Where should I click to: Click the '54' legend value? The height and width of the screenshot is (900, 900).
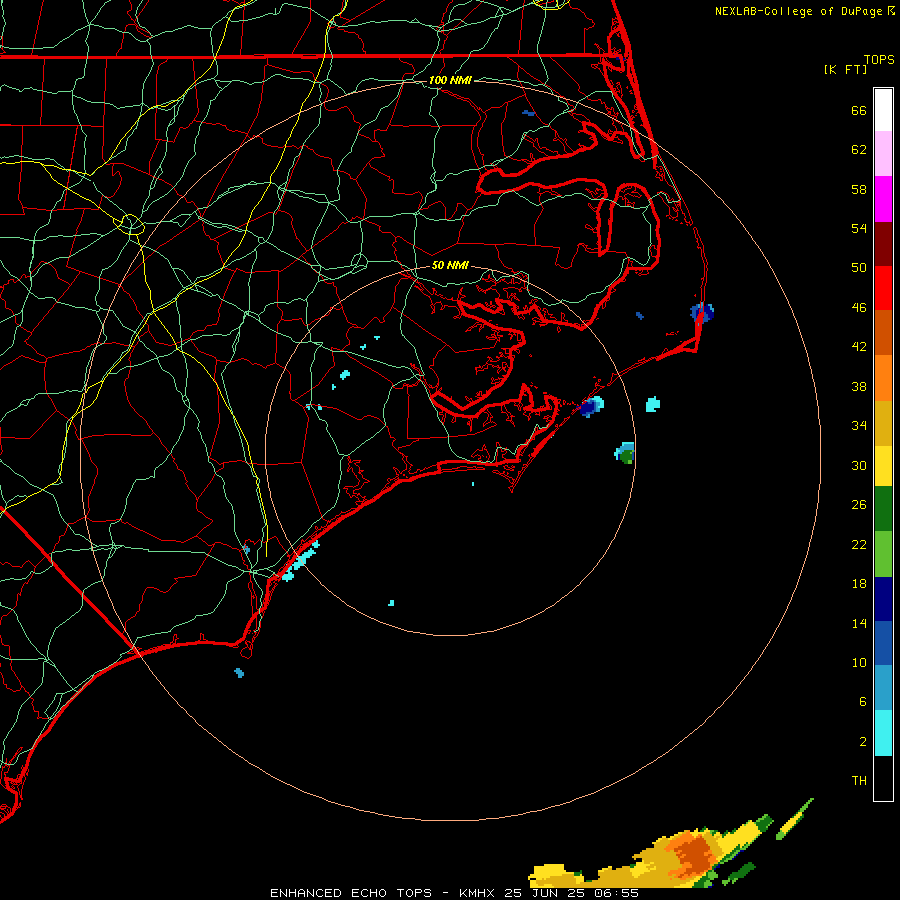pos(859,228)
